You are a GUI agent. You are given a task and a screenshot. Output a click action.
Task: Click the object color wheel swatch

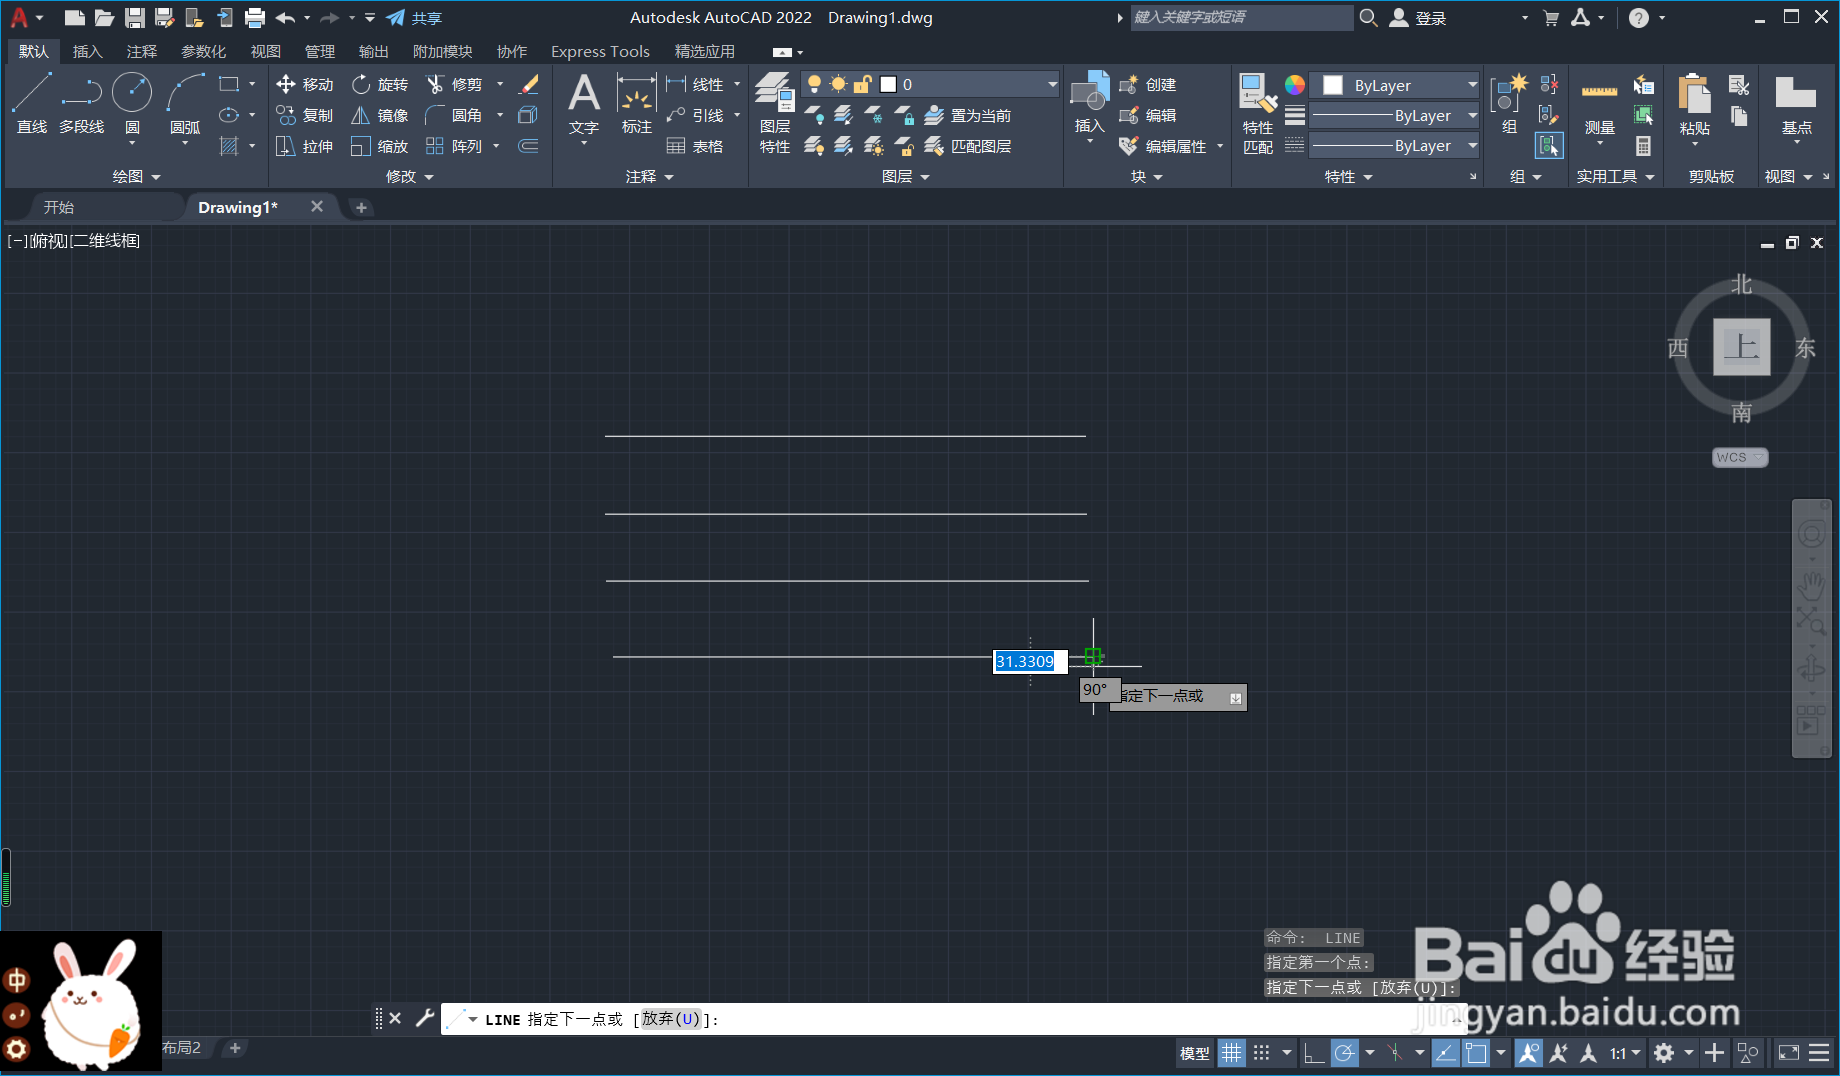tap(1295, 85)
